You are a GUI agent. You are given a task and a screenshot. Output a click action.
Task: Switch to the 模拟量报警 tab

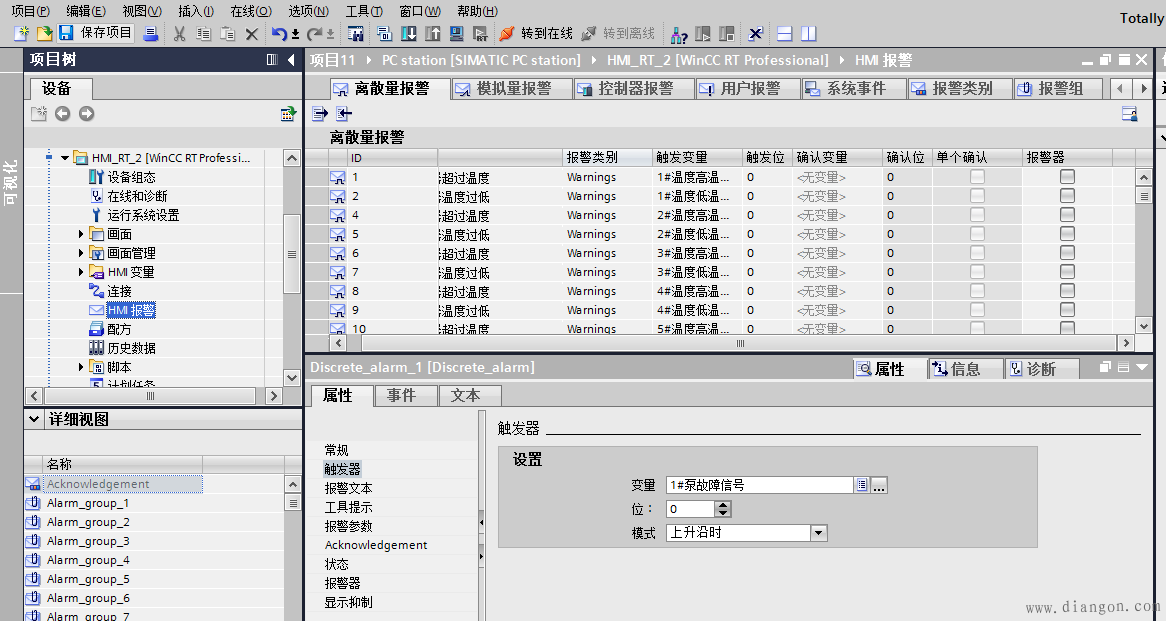click(513, 88)
